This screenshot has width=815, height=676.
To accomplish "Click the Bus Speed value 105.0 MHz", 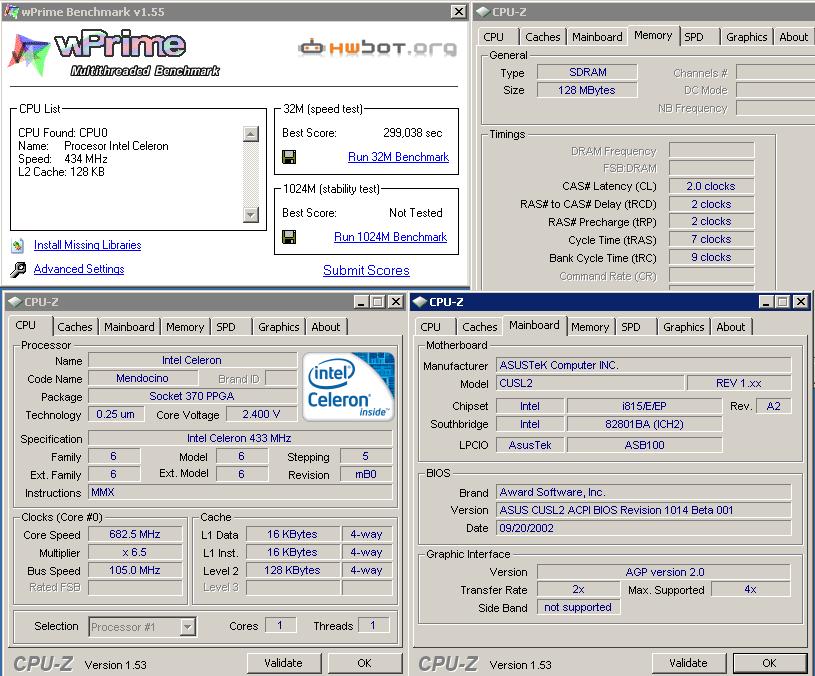I will pyautogui.click(x=135, y=571).
